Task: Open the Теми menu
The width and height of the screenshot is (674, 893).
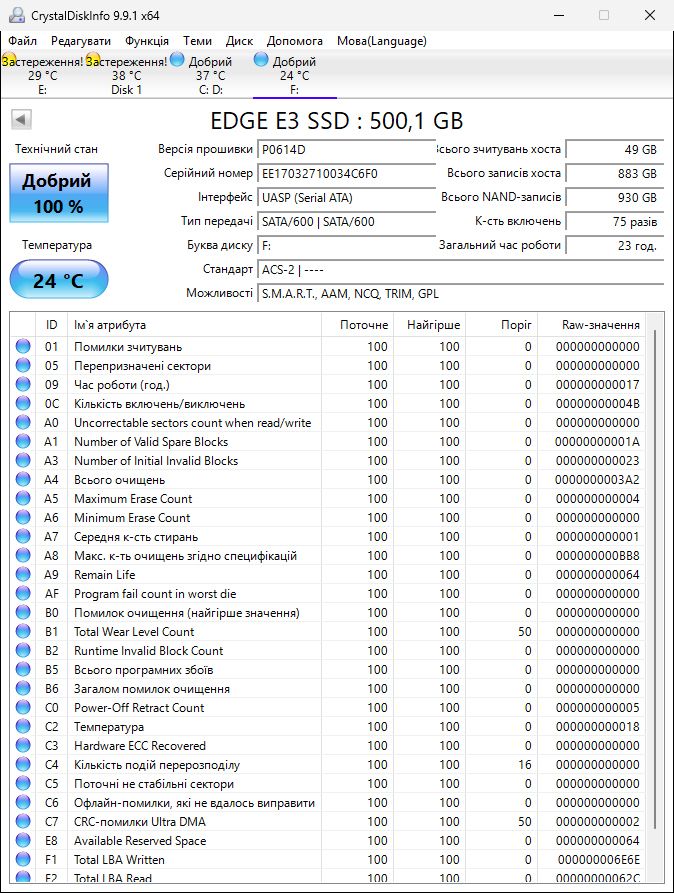Action: click(197, 41)
